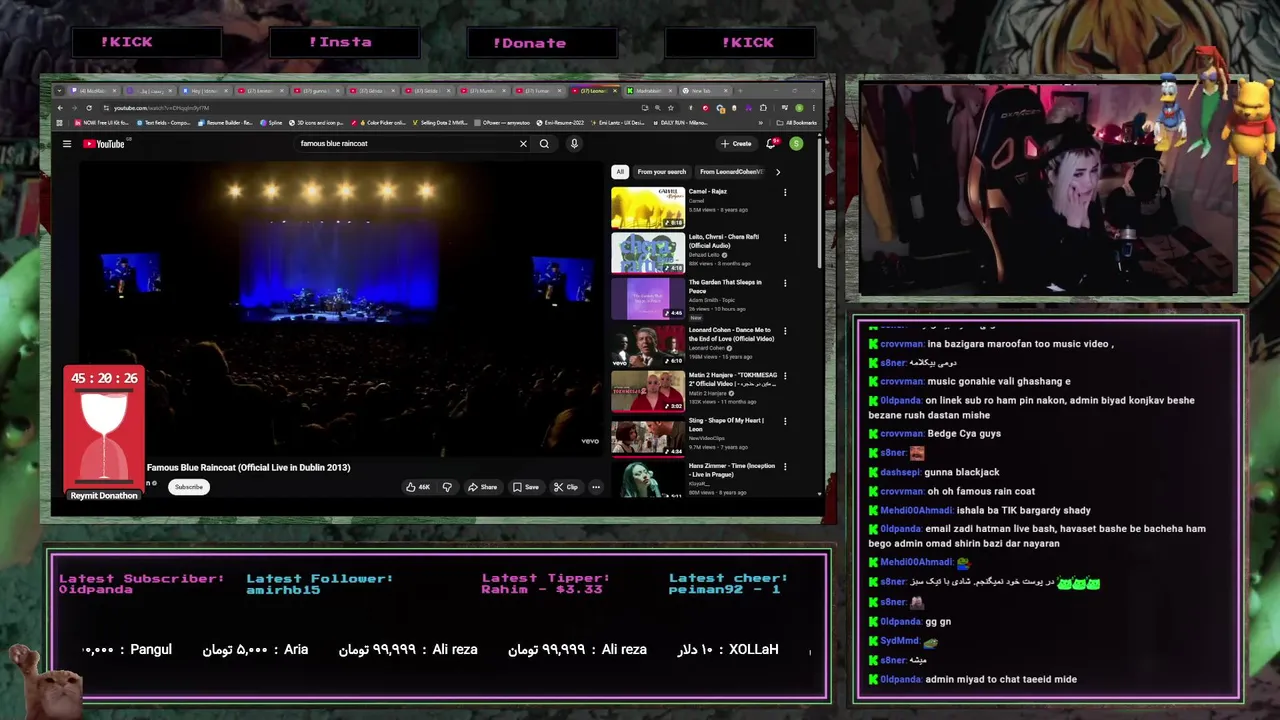The width and height of the screenshot is (1280, 720).
Task: Open options for Sting Shape Of My Heart
Action: pyautogui.click(x=785, y=421)
